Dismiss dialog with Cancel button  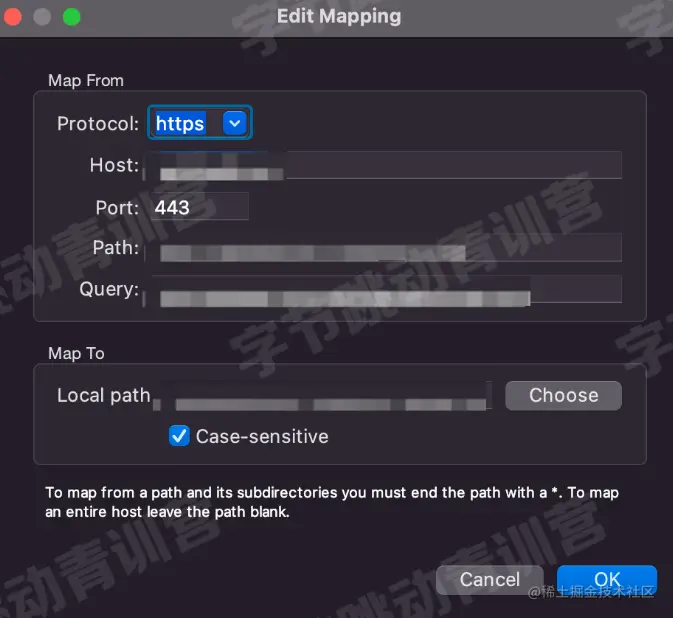490,580
